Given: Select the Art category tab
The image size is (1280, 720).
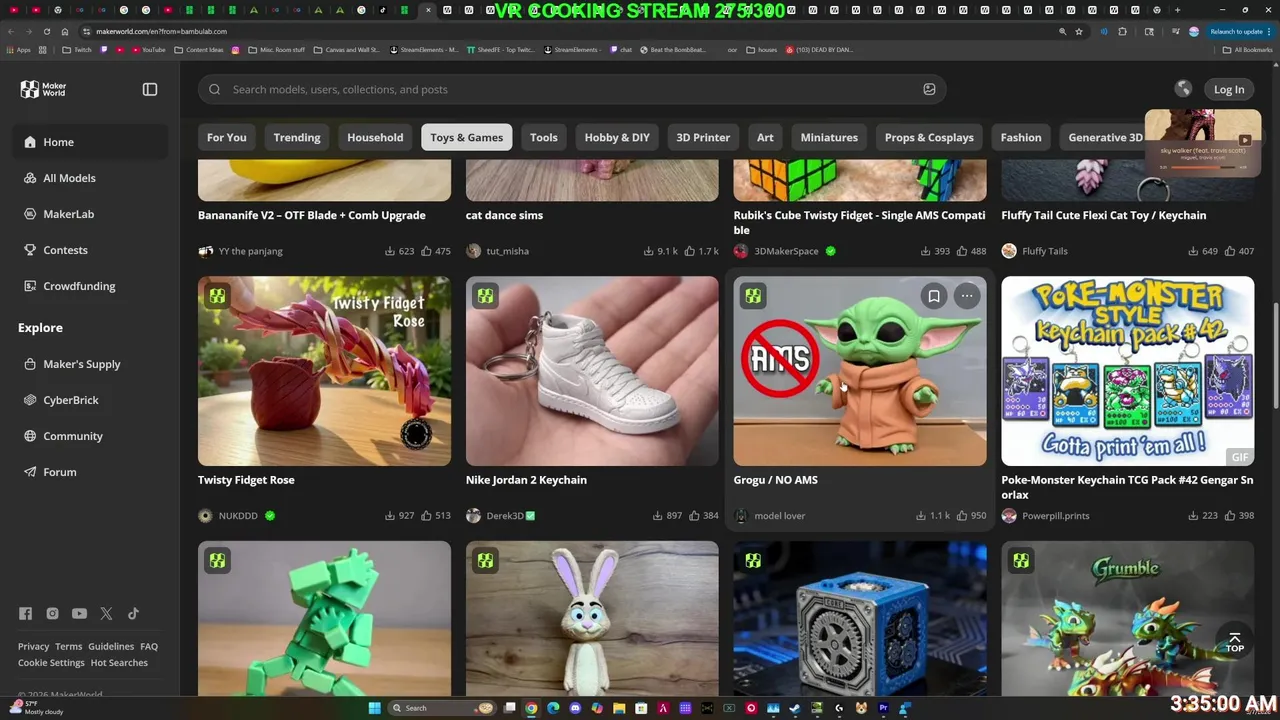Looking at the screenshot, I should (765, 137).
